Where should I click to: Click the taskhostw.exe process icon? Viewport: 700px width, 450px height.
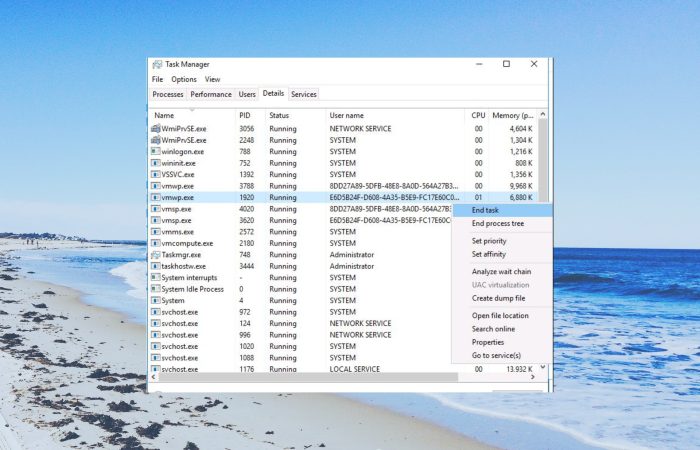tap(155, 266)
